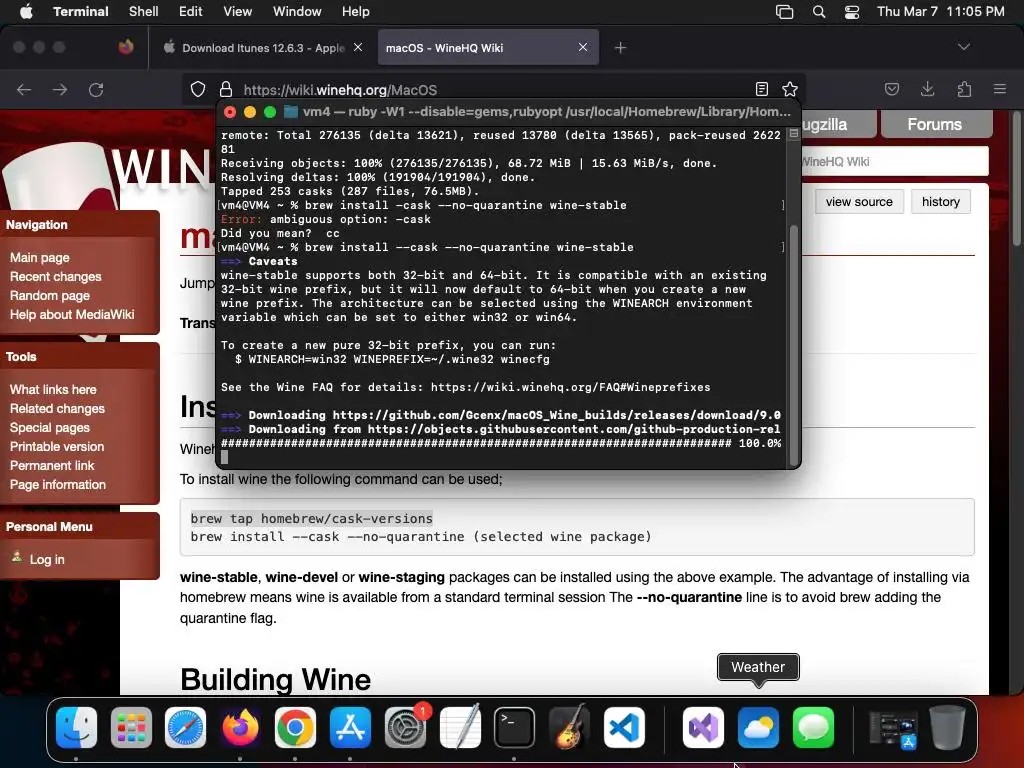1024x768 pixels.
Task: Show Firefox downloads panel
Action: pos(927,89)
